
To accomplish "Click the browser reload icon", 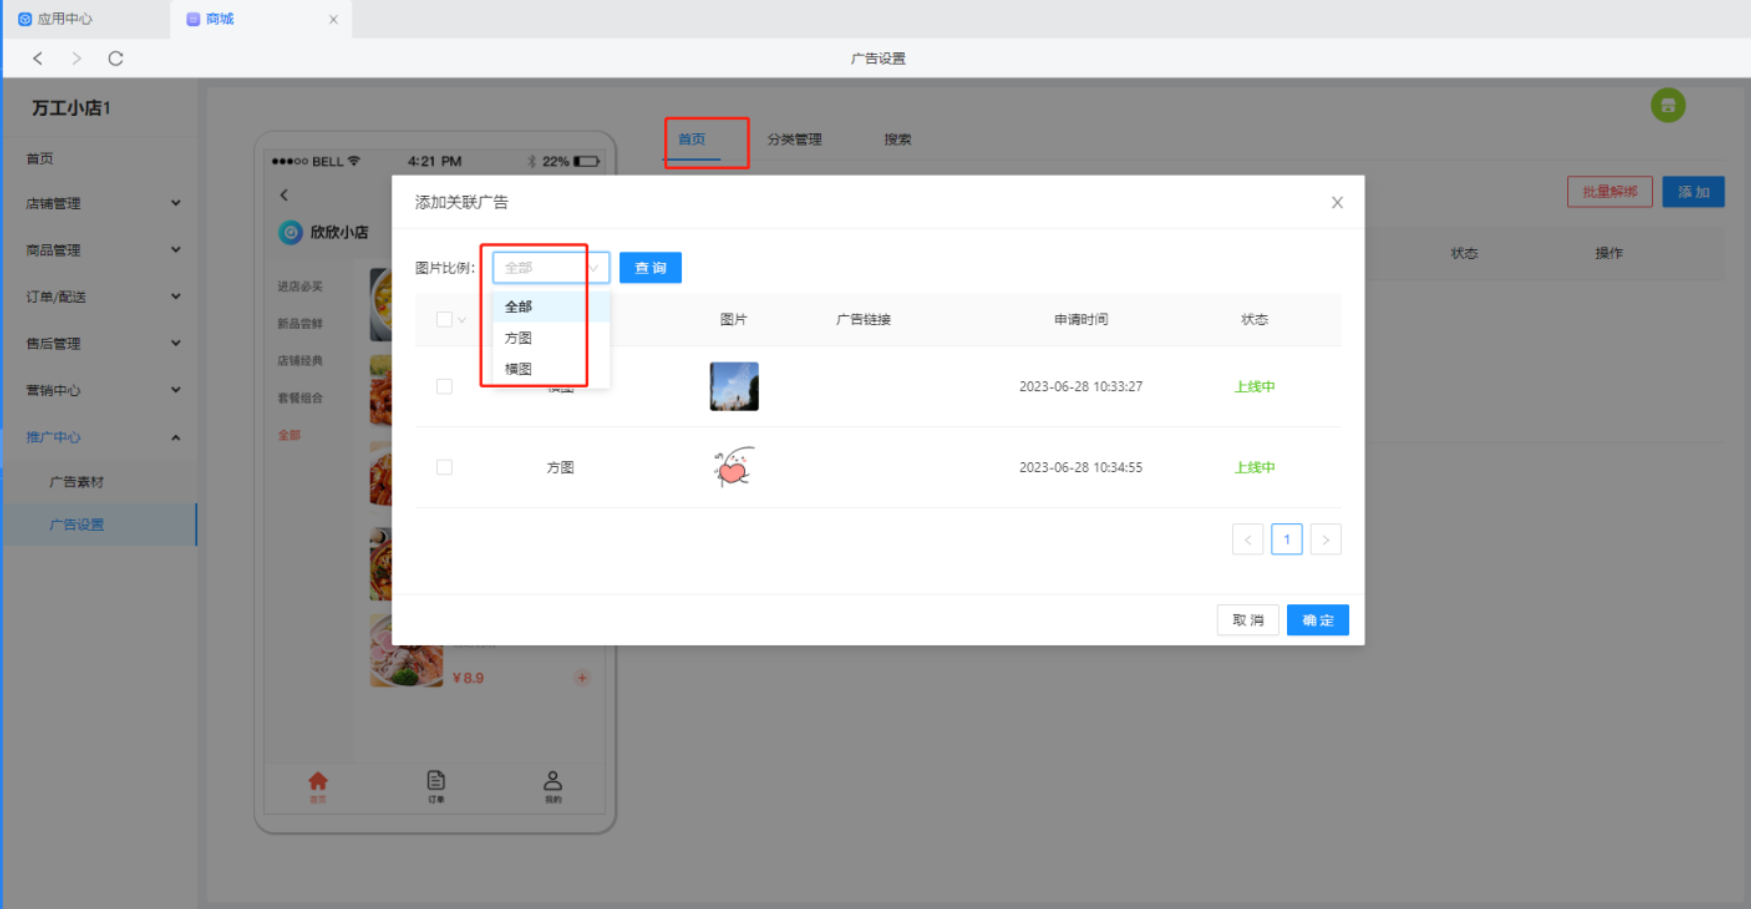I will point(116,58).
